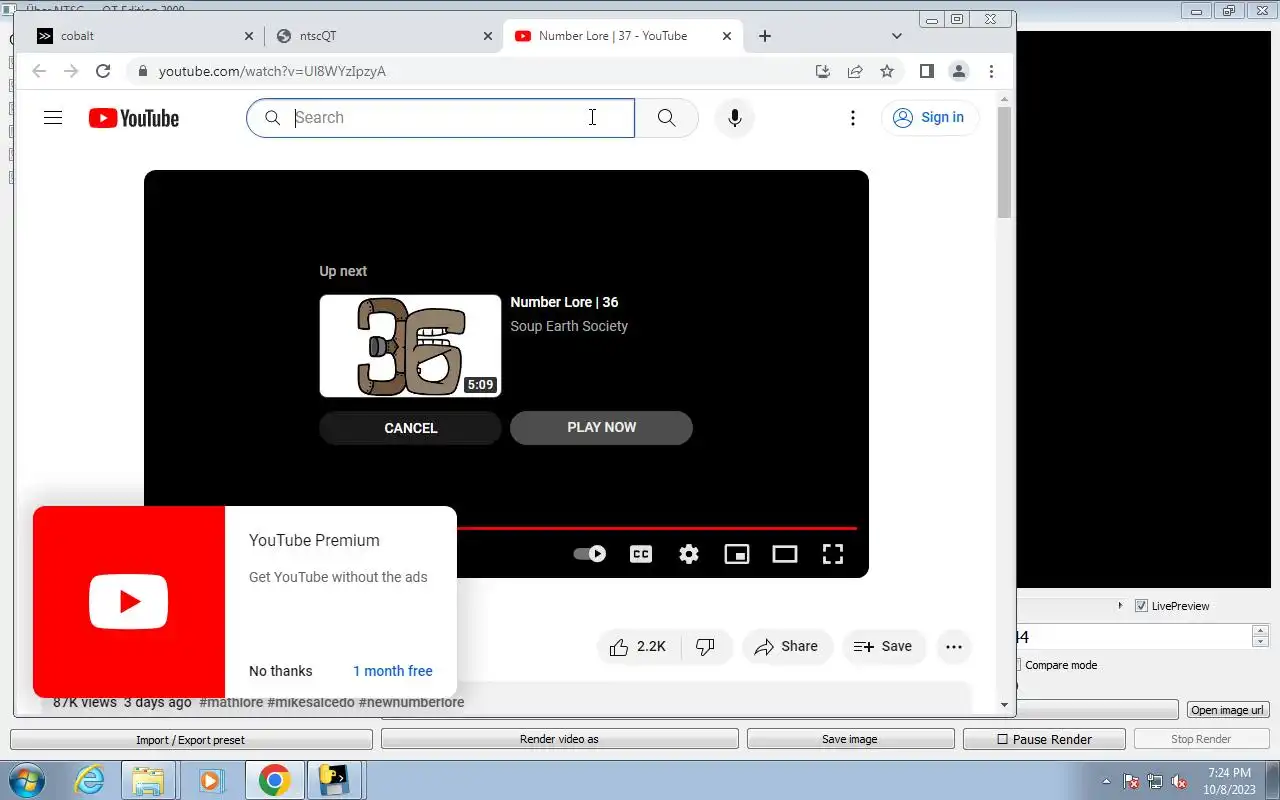Dismiss Premium promo with No thanks
Viewport: 1280px width, 800px height.
coord(281,671)
